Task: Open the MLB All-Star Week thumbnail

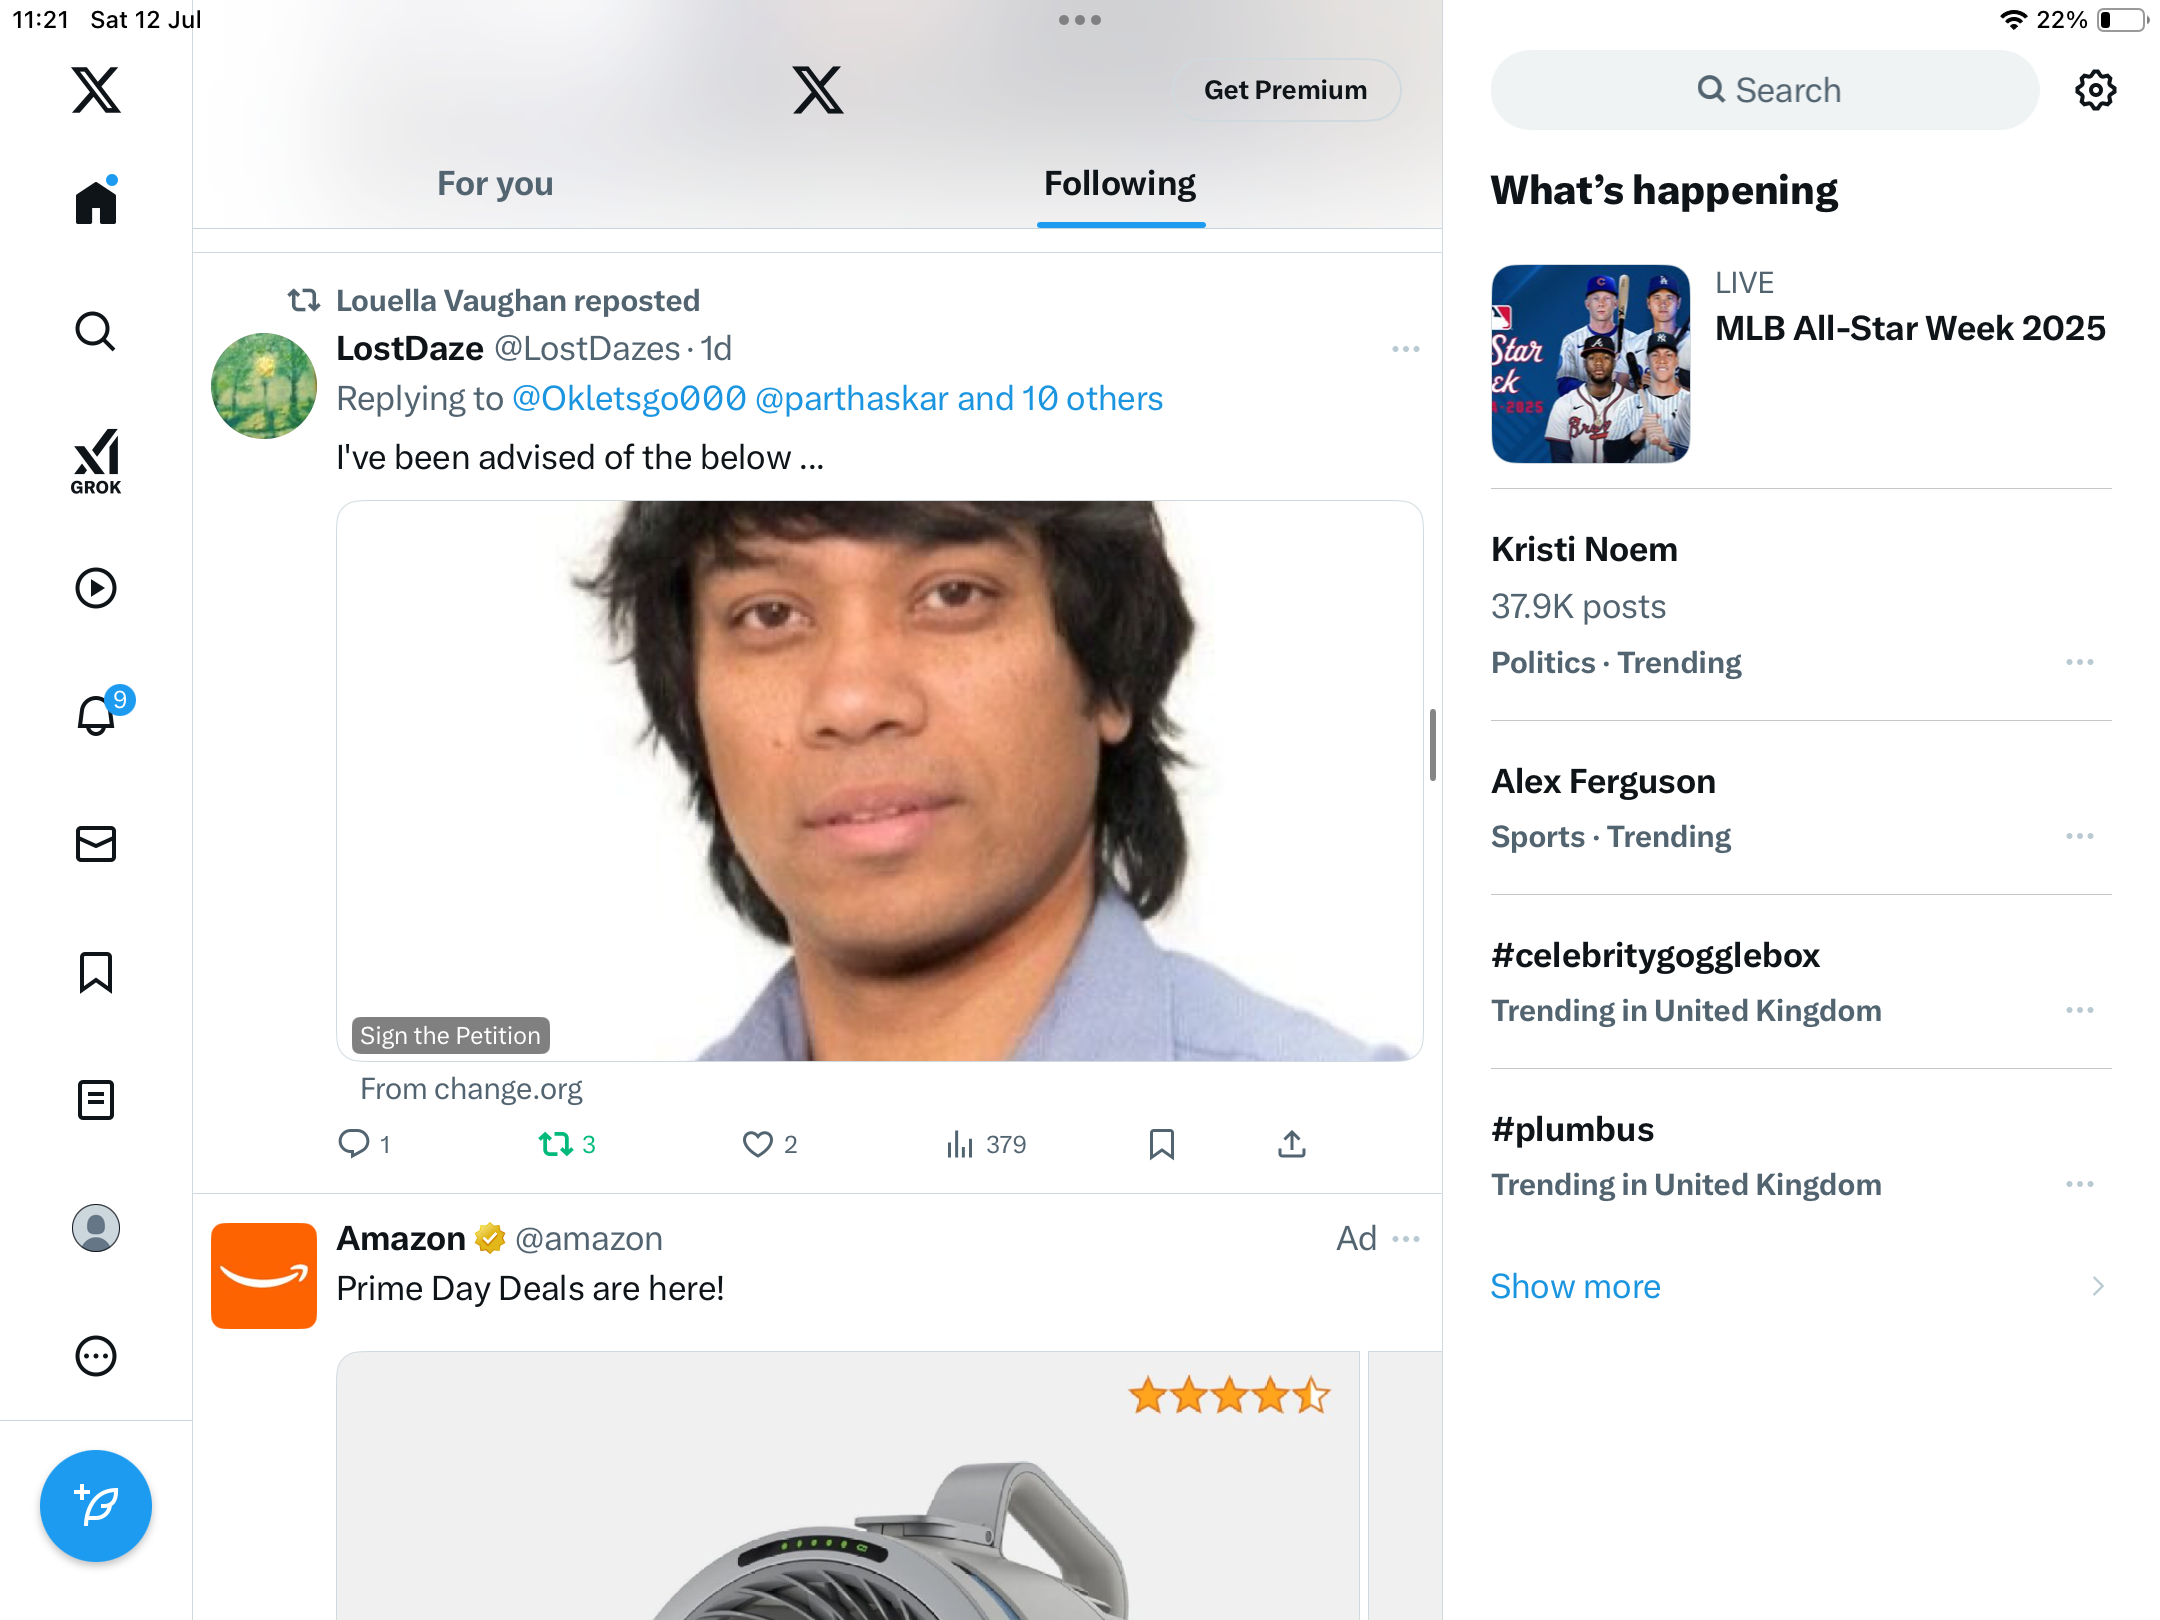Action: 1590,364
